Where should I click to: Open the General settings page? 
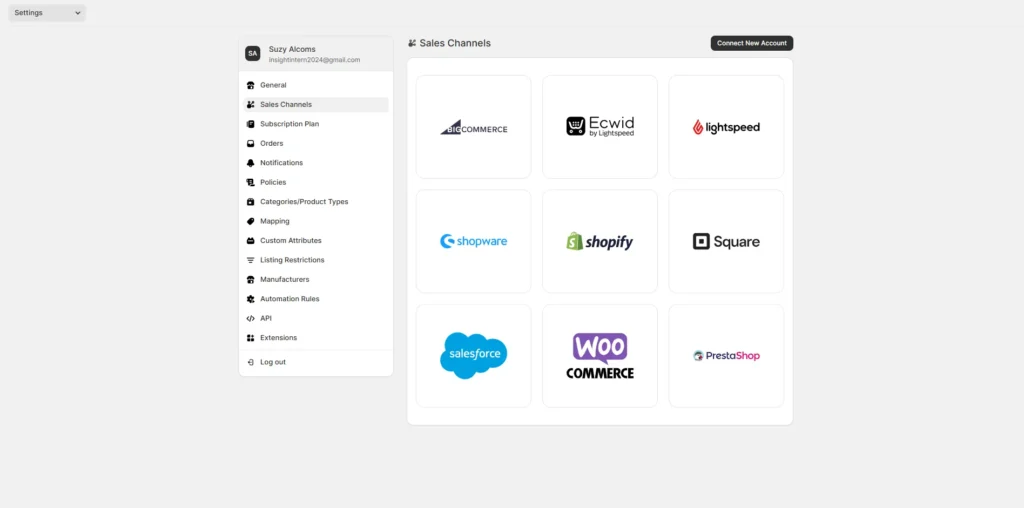tap(273, 86)
